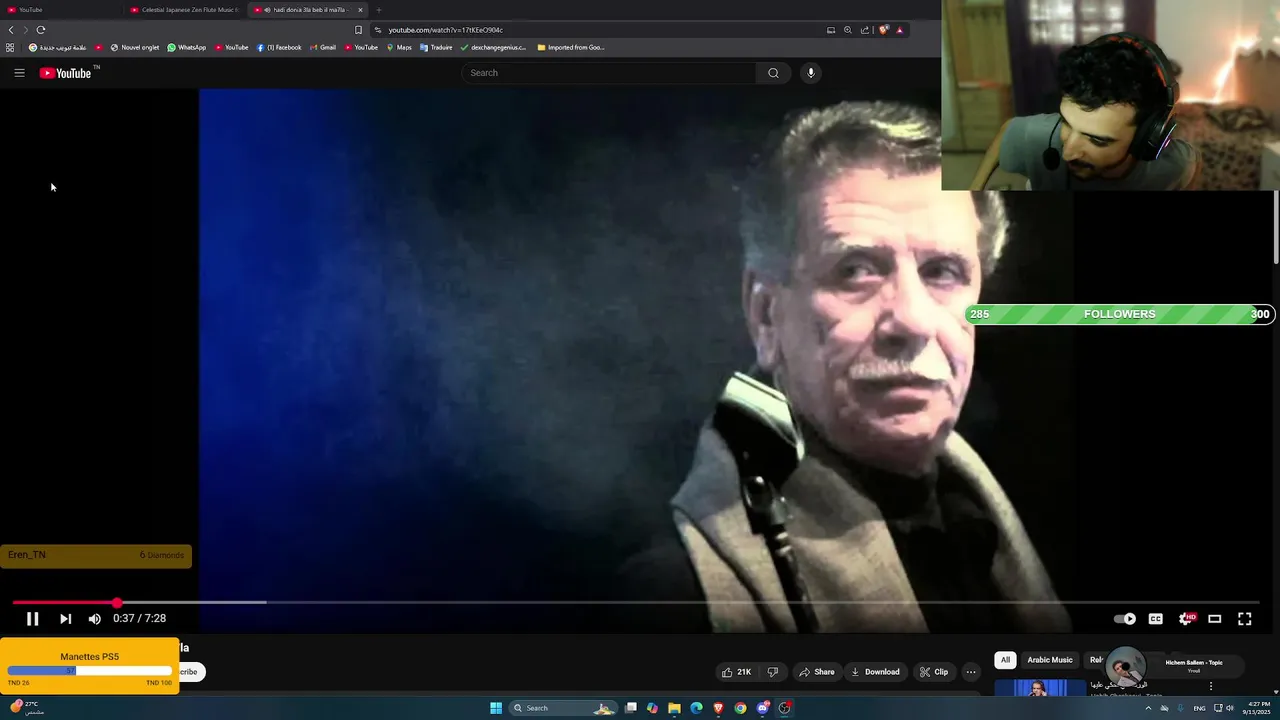Screen dimensions: 1280x720
Task: Turn on closed captions with CC
Action: pos(1156,619)
